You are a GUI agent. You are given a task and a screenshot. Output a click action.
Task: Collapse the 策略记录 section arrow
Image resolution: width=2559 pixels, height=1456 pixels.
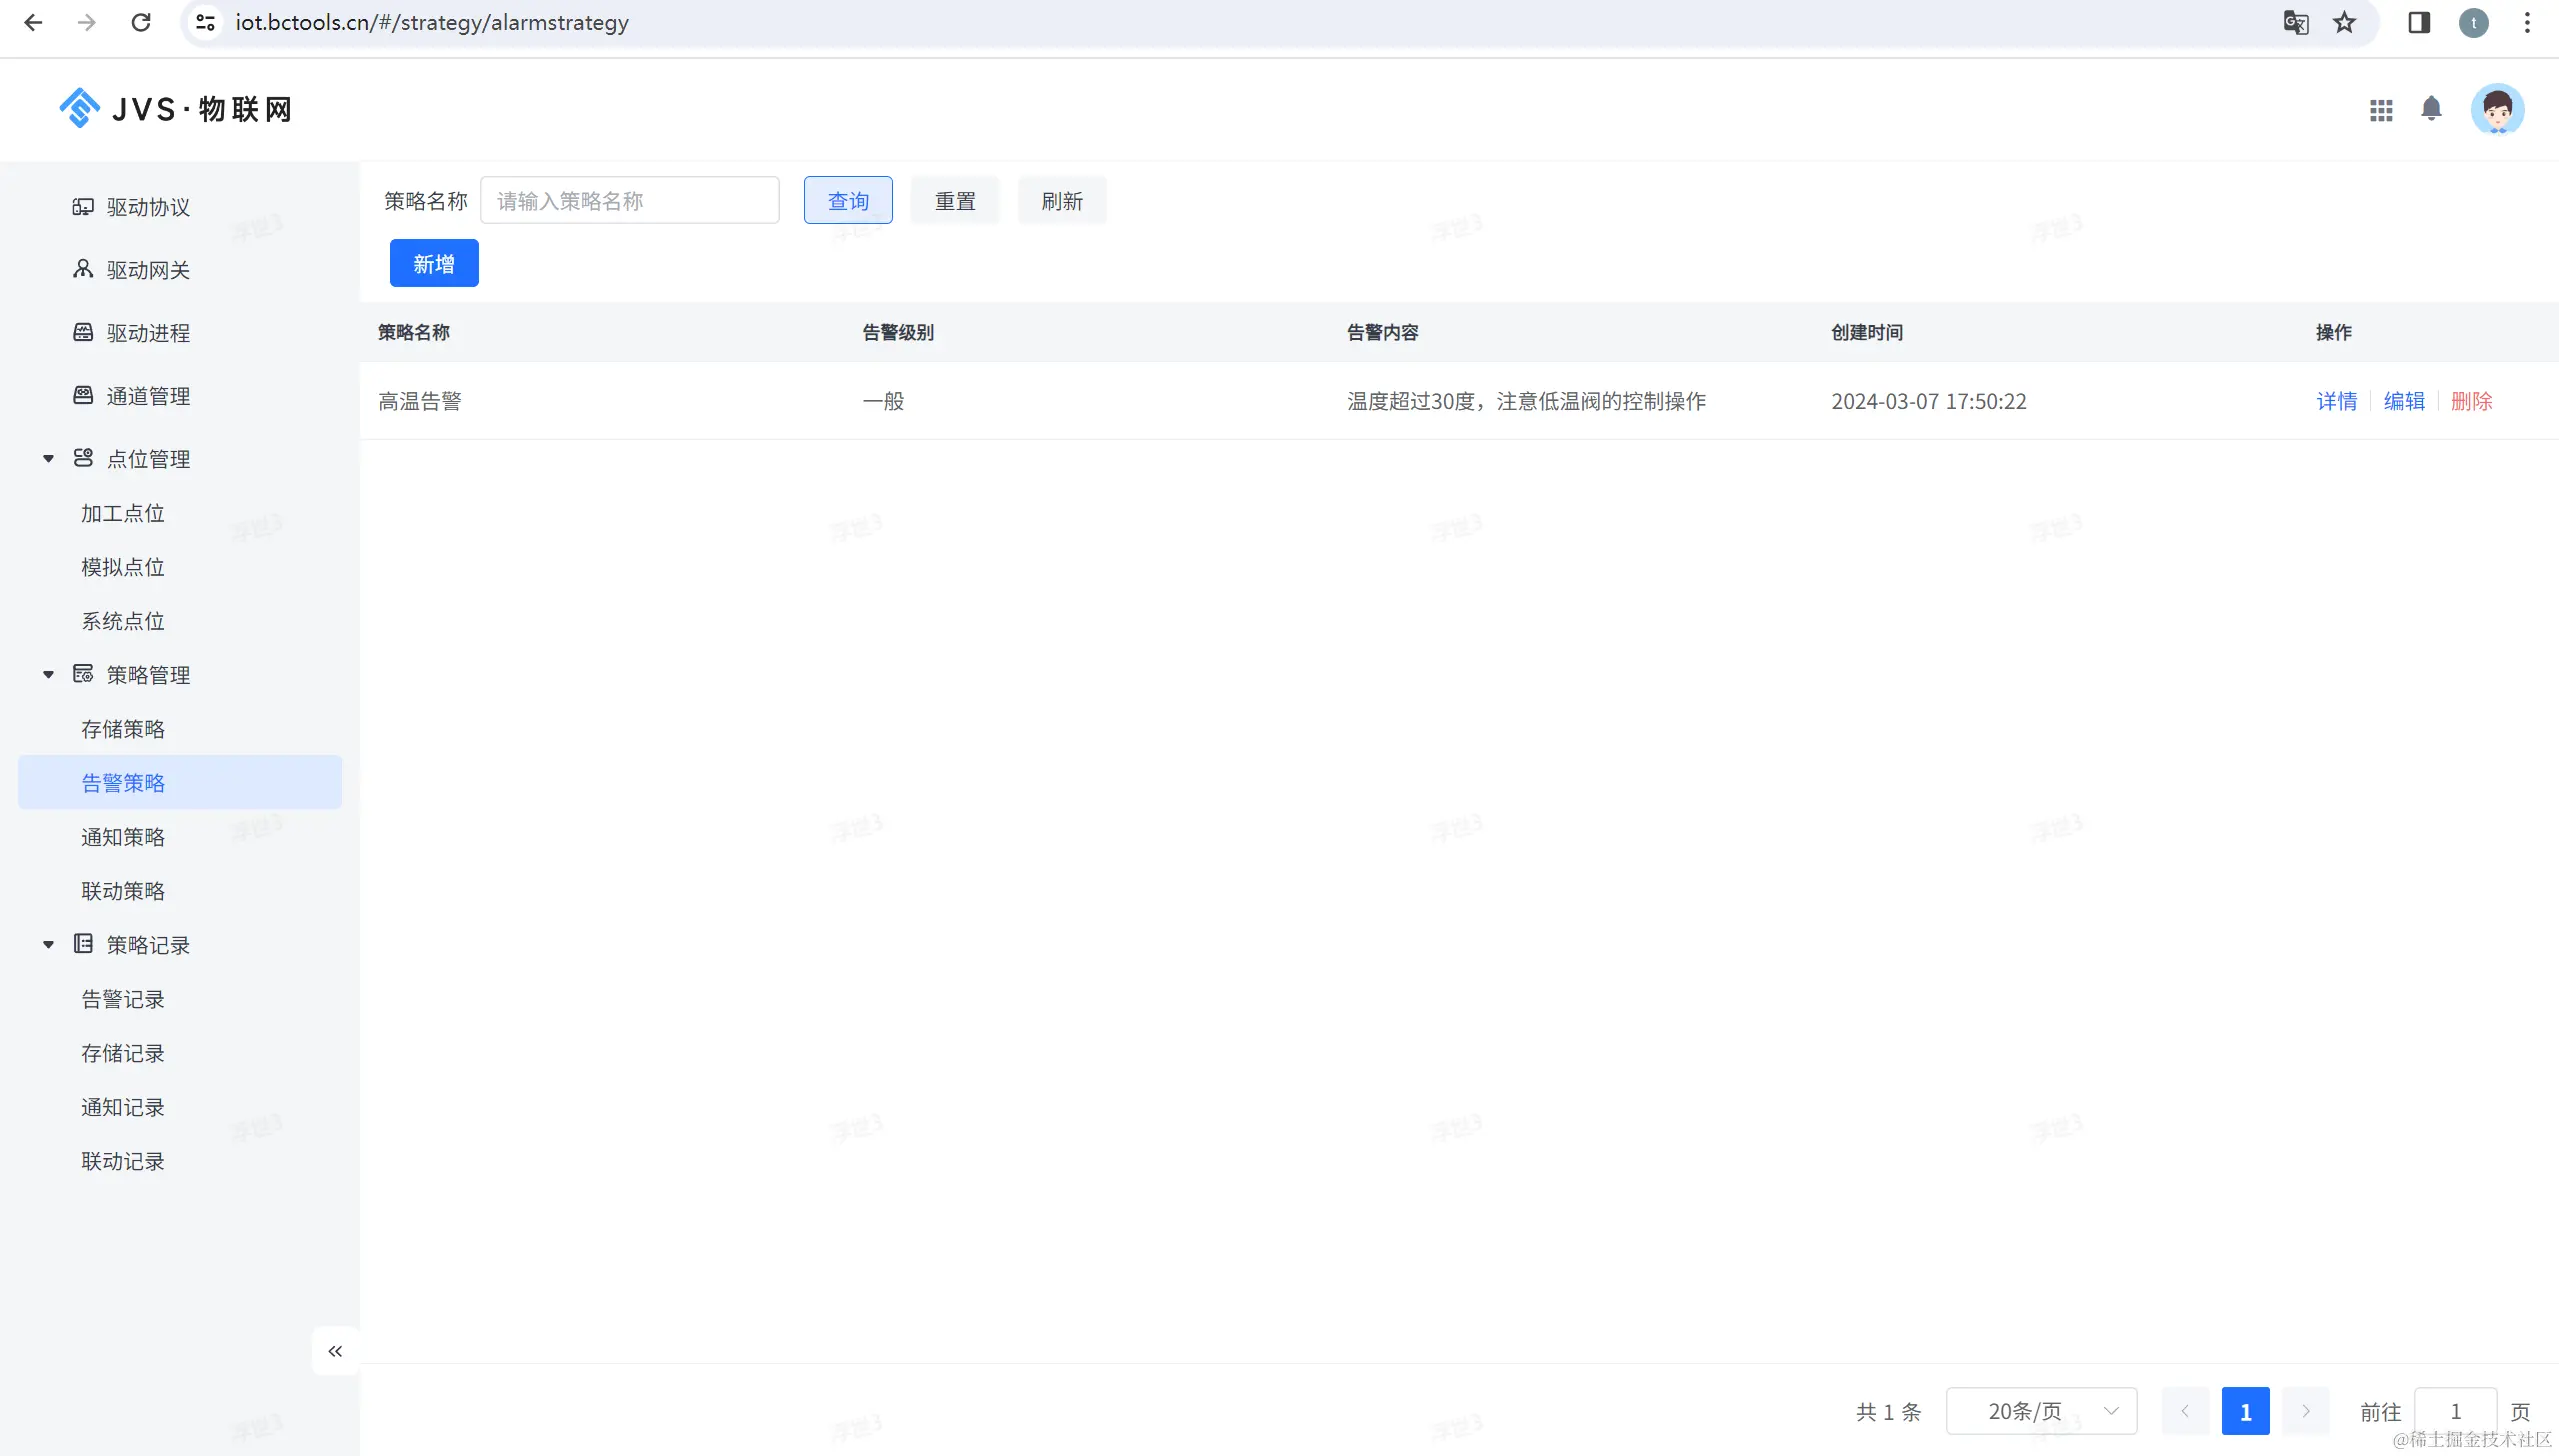[48, 945]
